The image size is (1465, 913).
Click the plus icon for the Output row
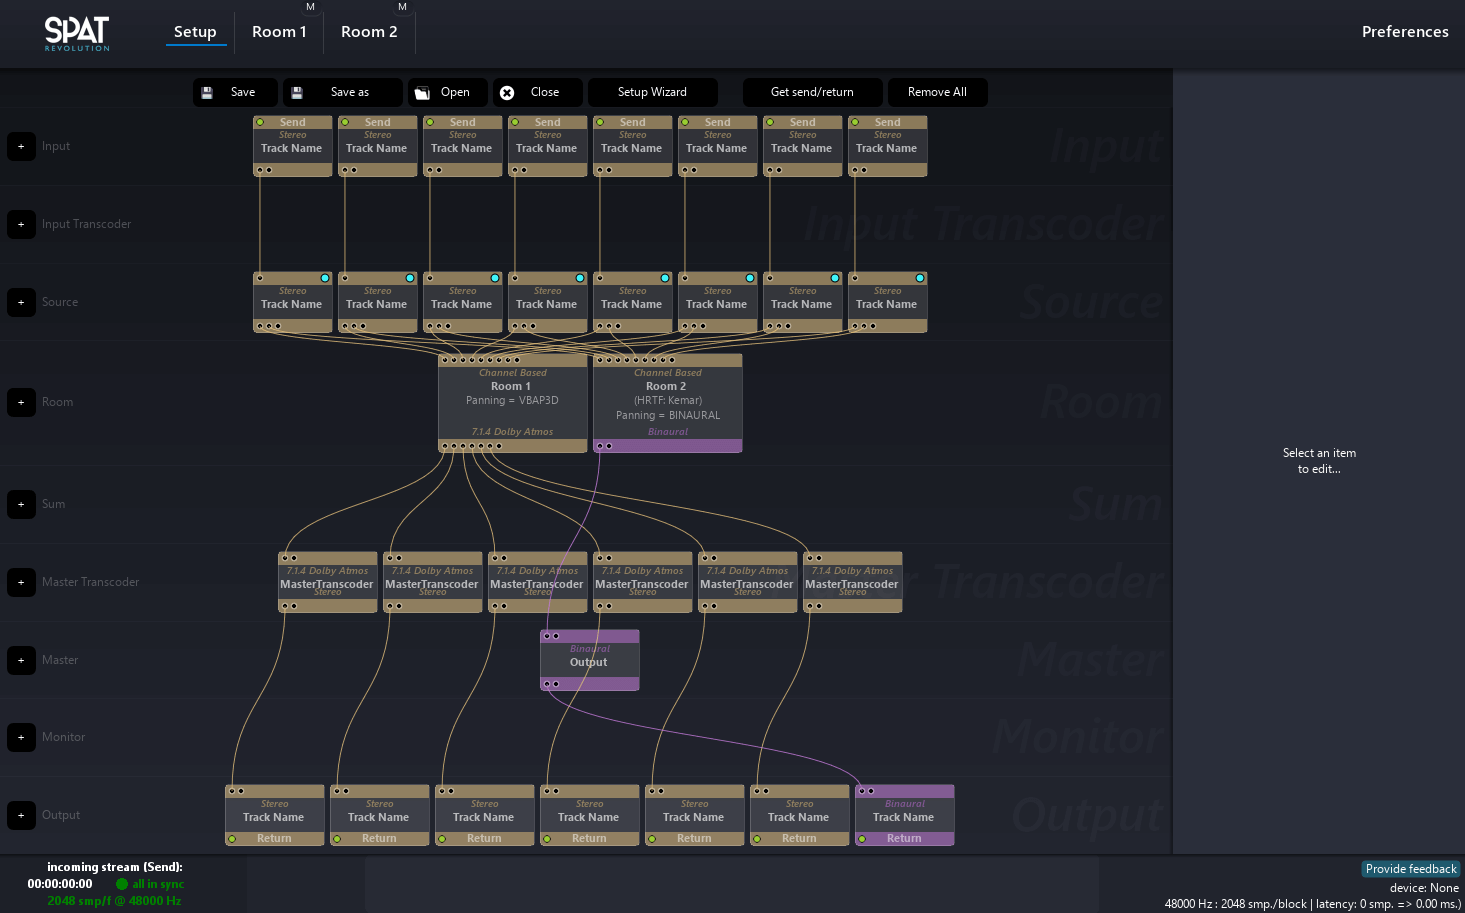click(x=21, y=815)
